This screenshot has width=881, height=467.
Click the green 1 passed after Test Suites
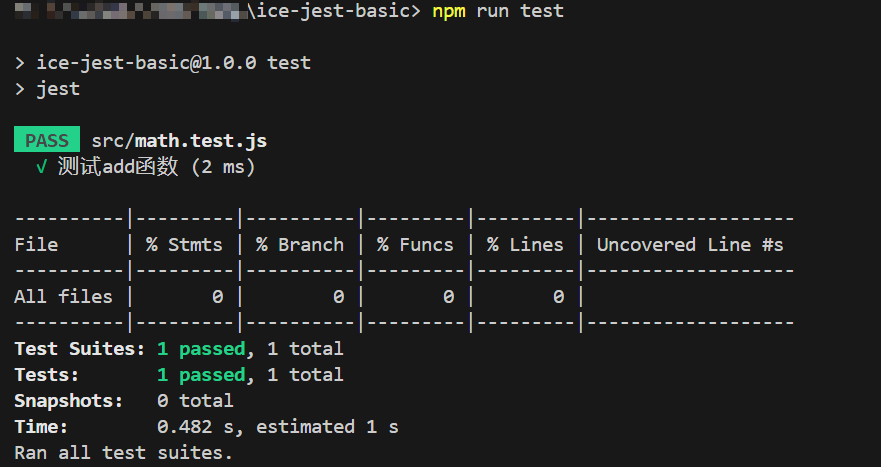pos(201,349)
